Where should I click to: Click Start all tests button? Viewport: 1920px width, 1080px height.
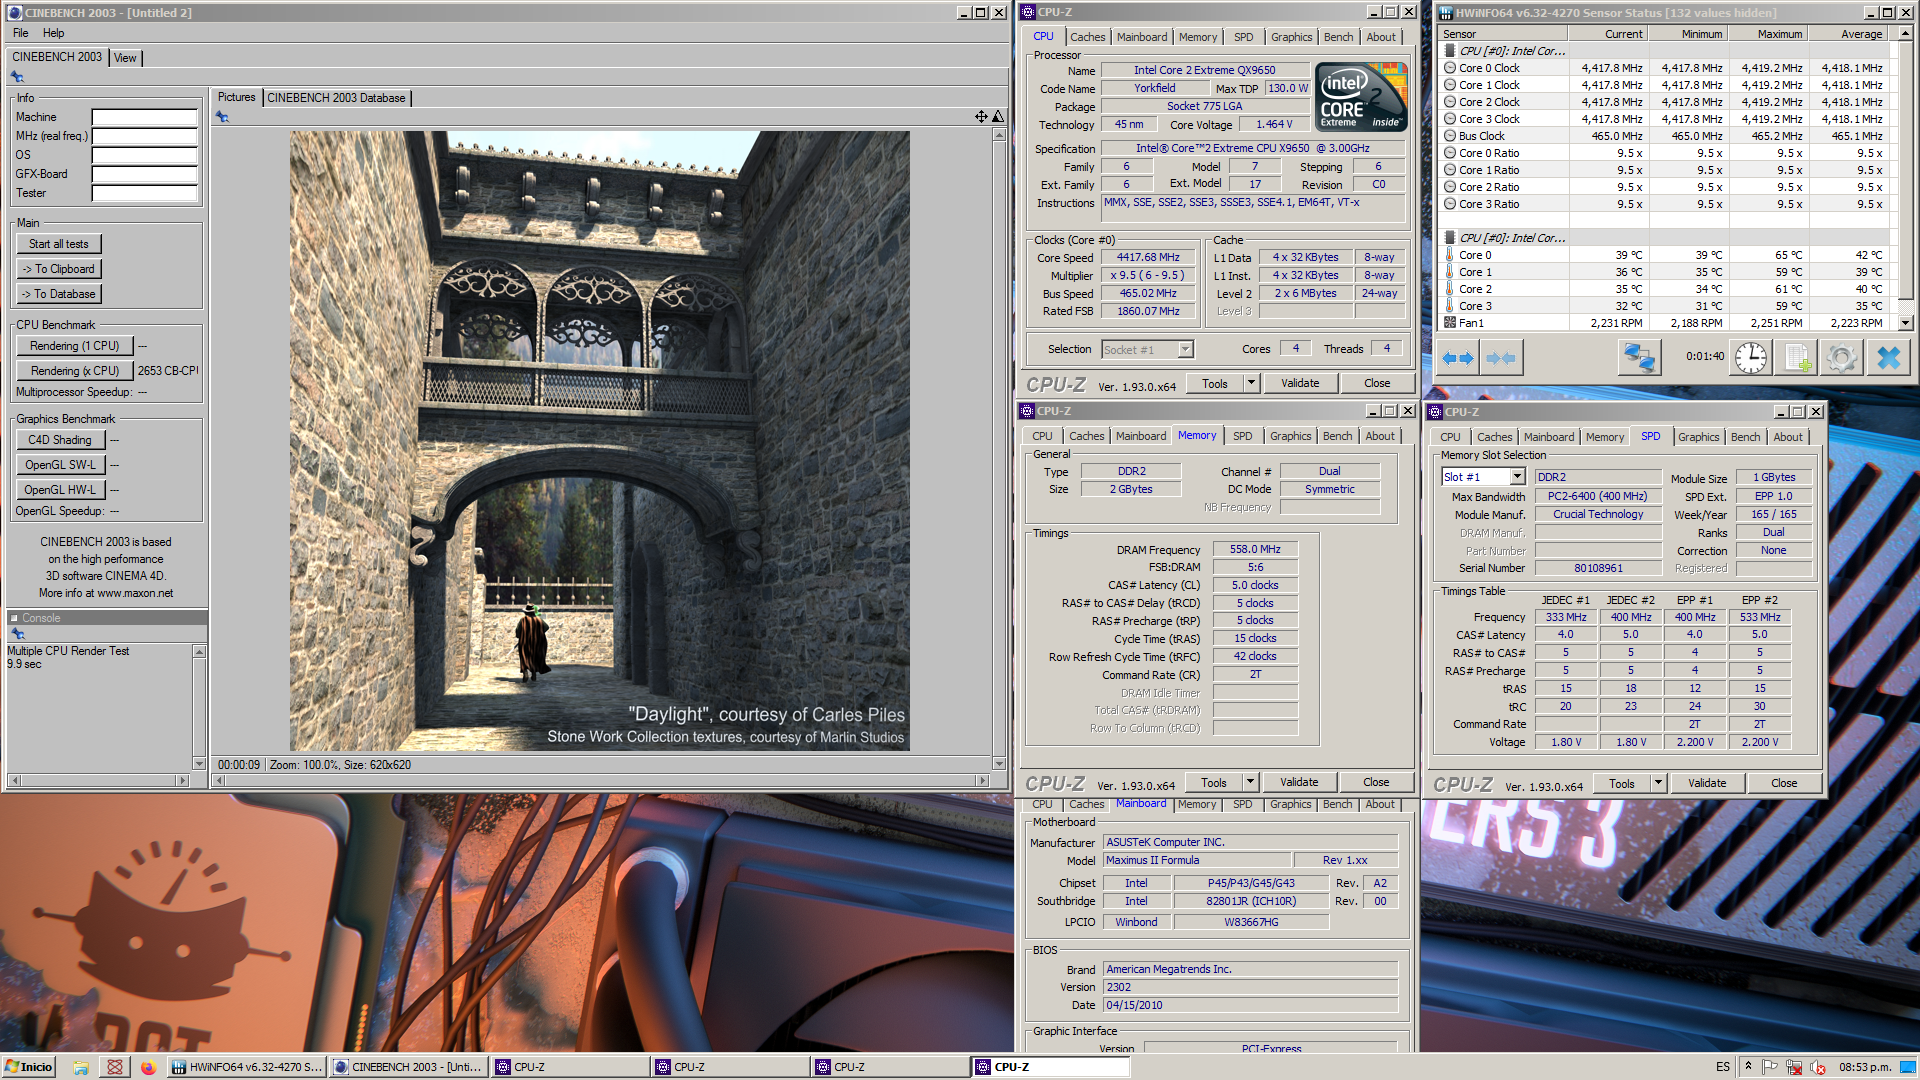pyautogui.click(x=59, y=244)
